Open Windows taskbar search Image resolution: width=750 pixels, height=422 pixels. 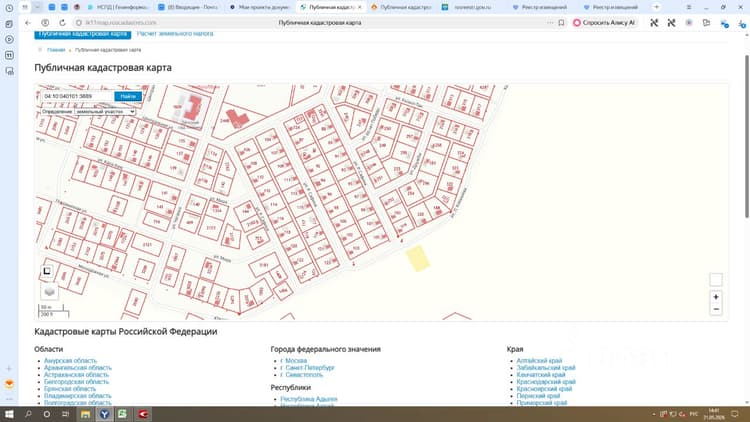point(28,414)
